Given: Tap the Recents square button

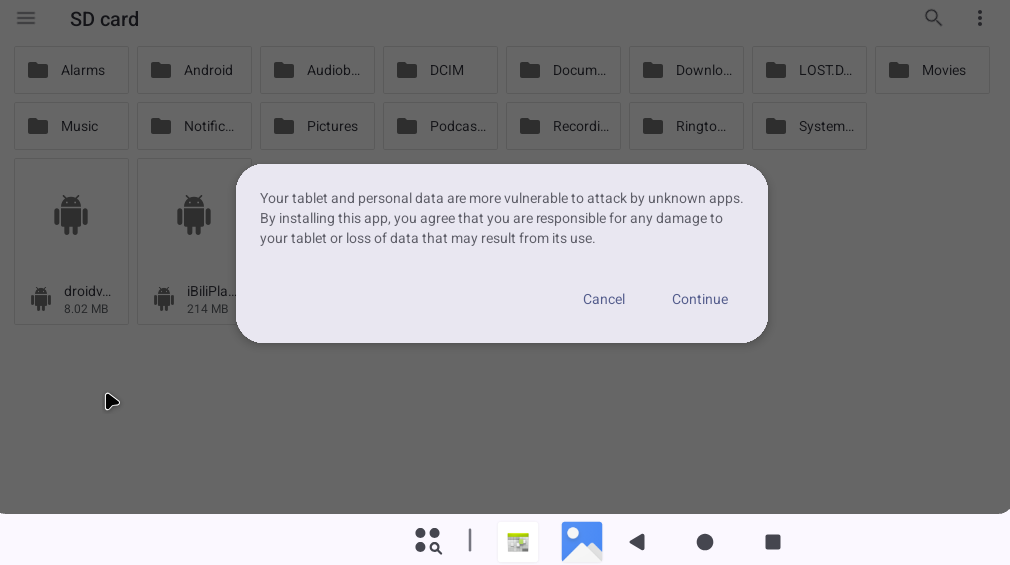Looking at the screenshot, I should click(x=773, y=542).
